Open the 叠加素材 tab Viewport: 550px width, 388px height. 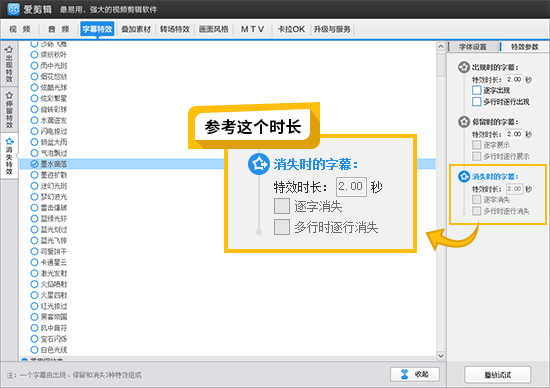pyautogui.click(x=136, y=29)
